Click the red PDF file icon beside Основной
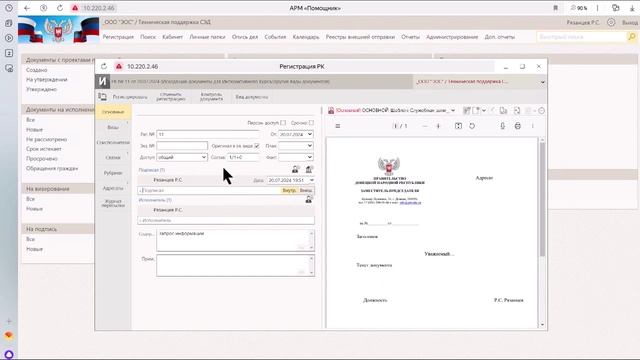The width and height of the screenshot is (640, 360). 331,111
